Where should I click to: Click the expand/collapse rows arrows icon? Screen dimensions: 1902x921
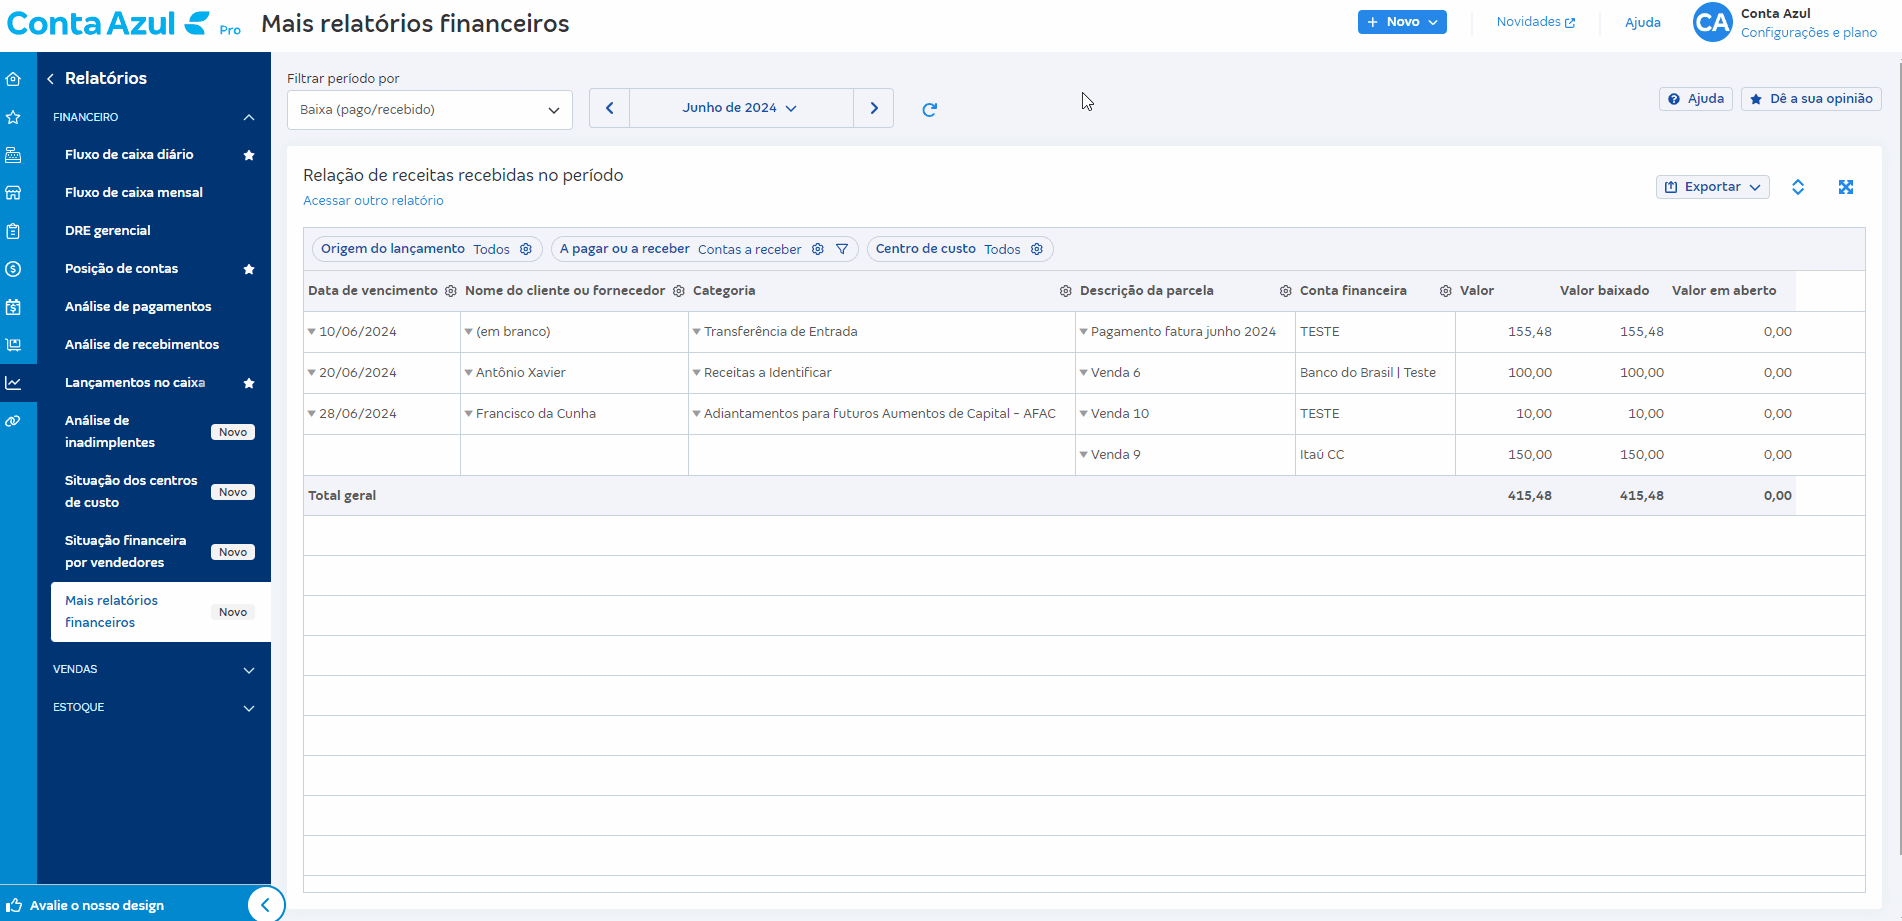1797,187
